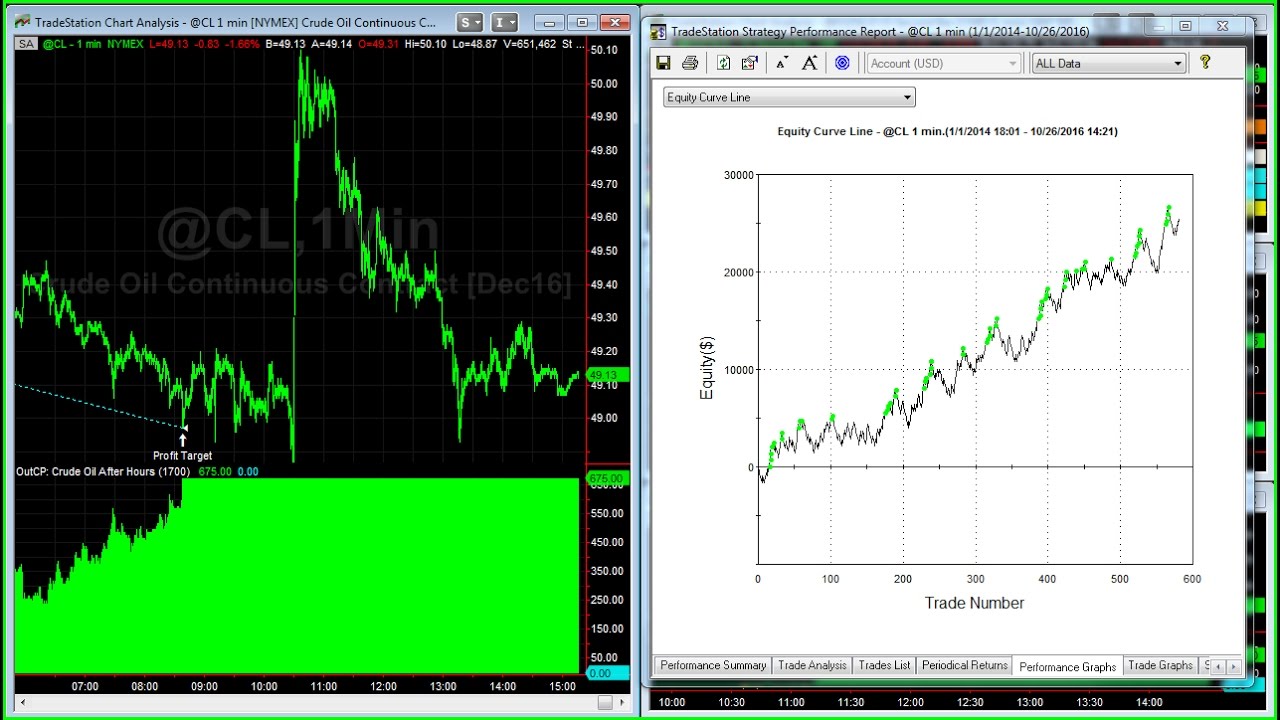Open the Periodical Returns tab

965,665
